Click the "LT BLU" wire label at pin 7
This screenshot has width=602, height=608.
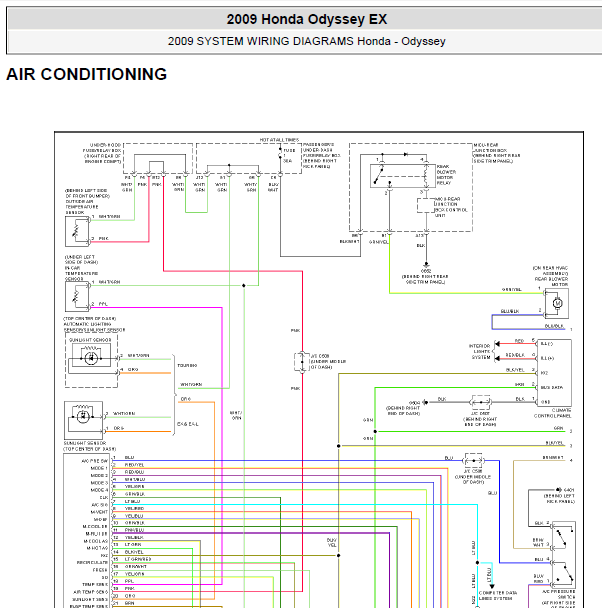(x=132, y=501)
